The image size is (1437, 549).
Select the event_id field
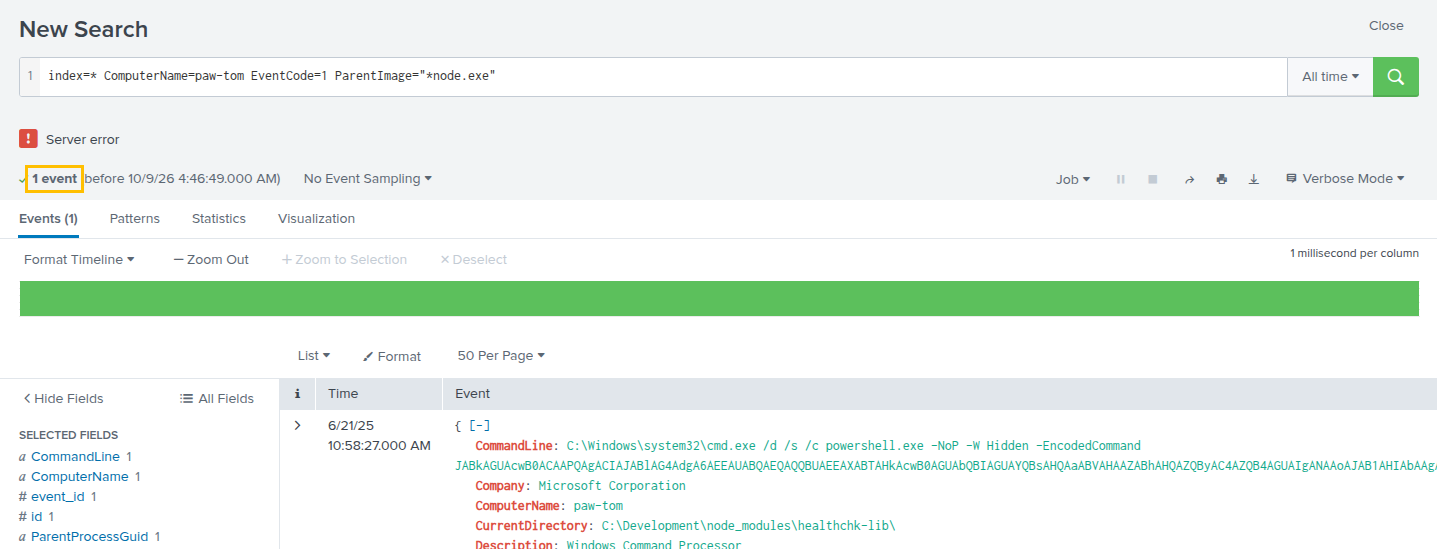(x=59, y=496)
